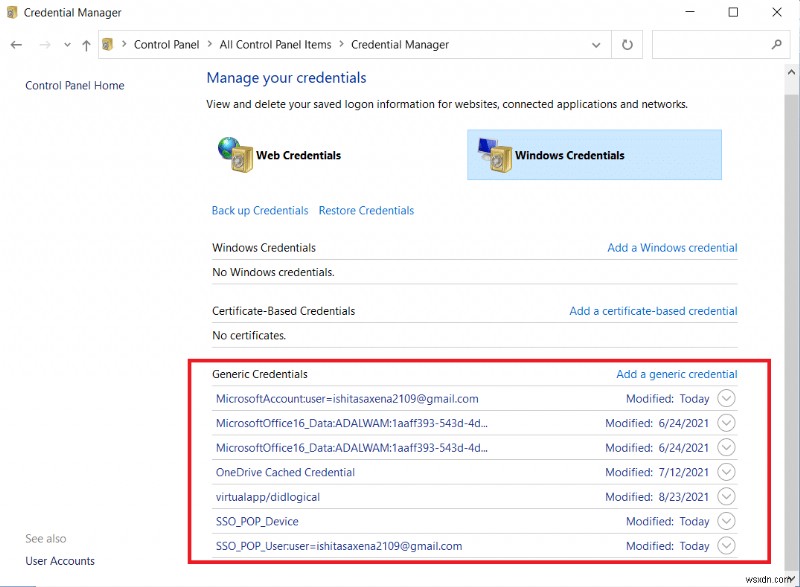Click the forward navigation arrow
The height and width of the screenshot is (587, 800).
pos(43,44)
